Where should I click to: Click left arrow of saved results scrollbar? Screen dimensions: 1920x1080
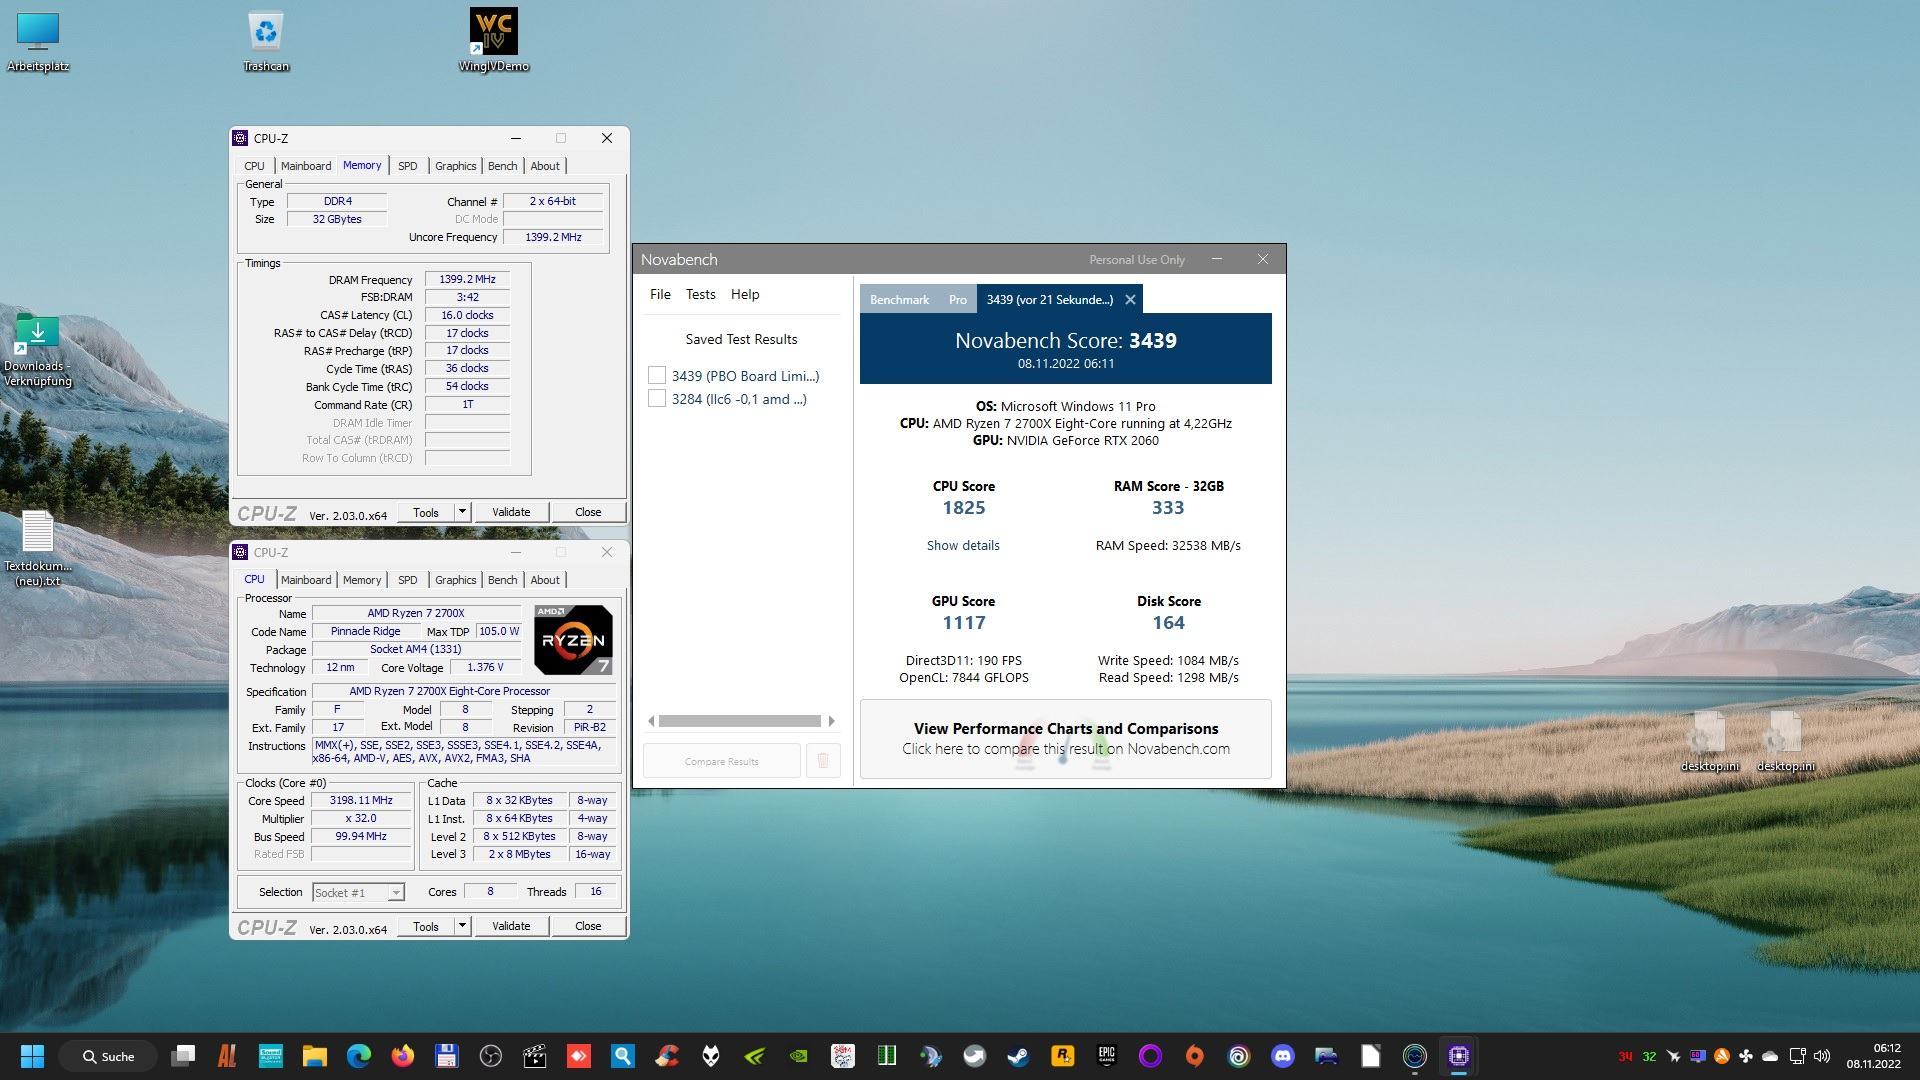tap(652, 721)
